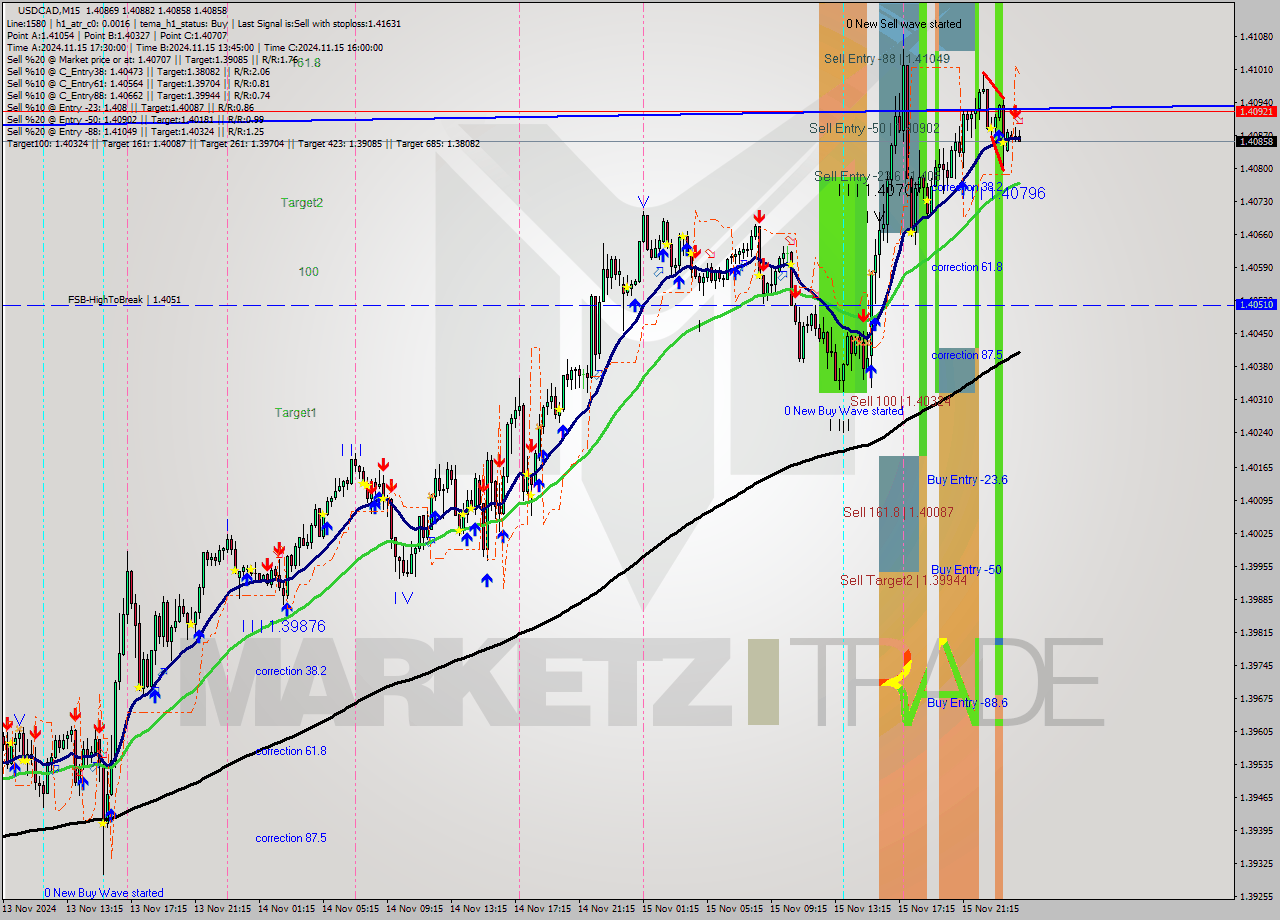Click the green Target1 label
The image size is (1280, 920).
[296, 412]
